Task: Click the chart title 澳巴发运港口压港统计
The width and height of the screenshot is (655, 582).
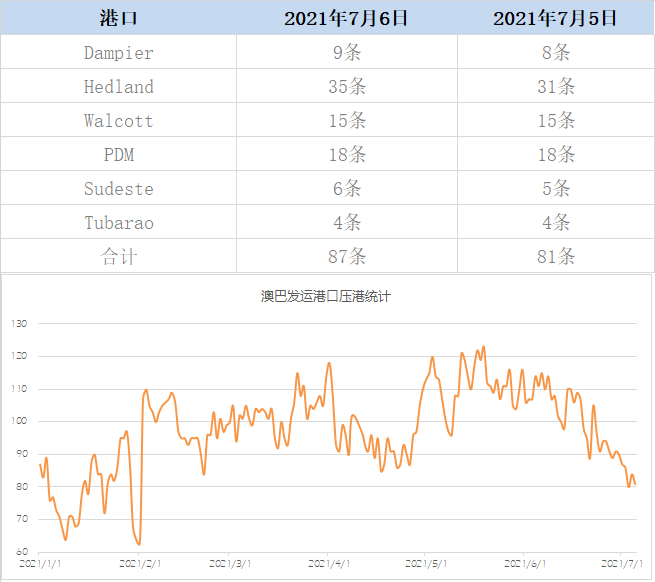Action: [x=326, y=296]
